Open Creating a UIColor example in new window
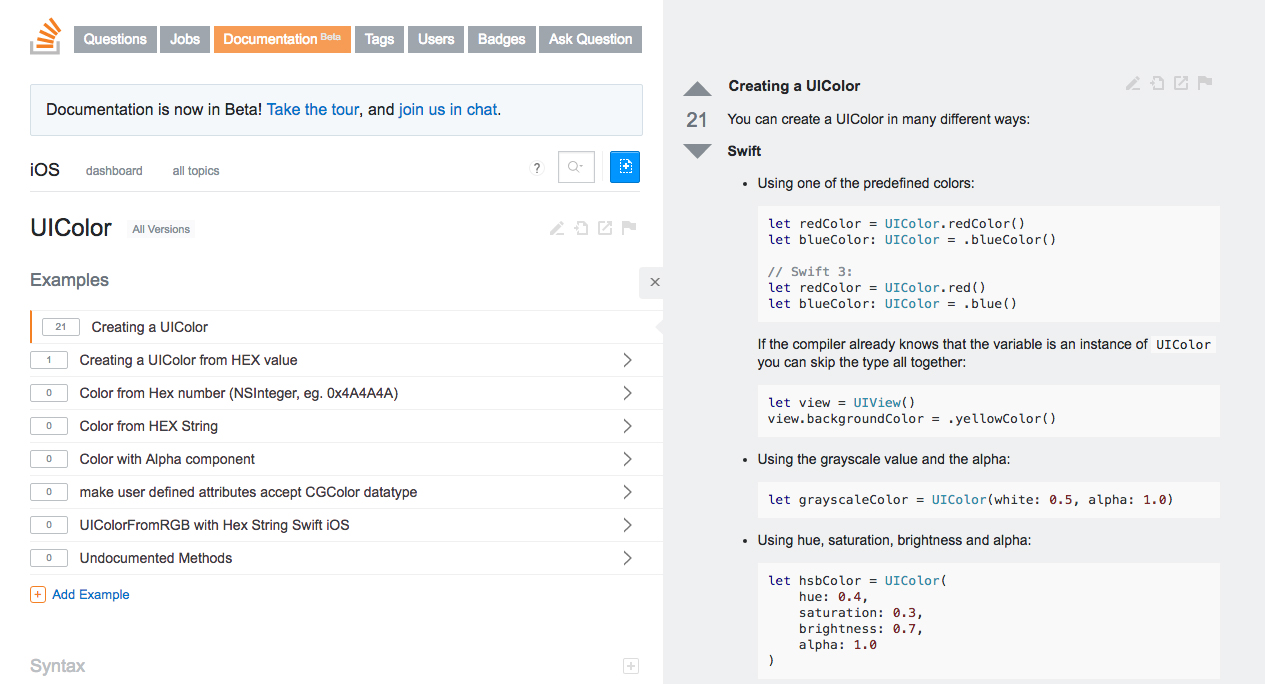 pos(1181,84)
